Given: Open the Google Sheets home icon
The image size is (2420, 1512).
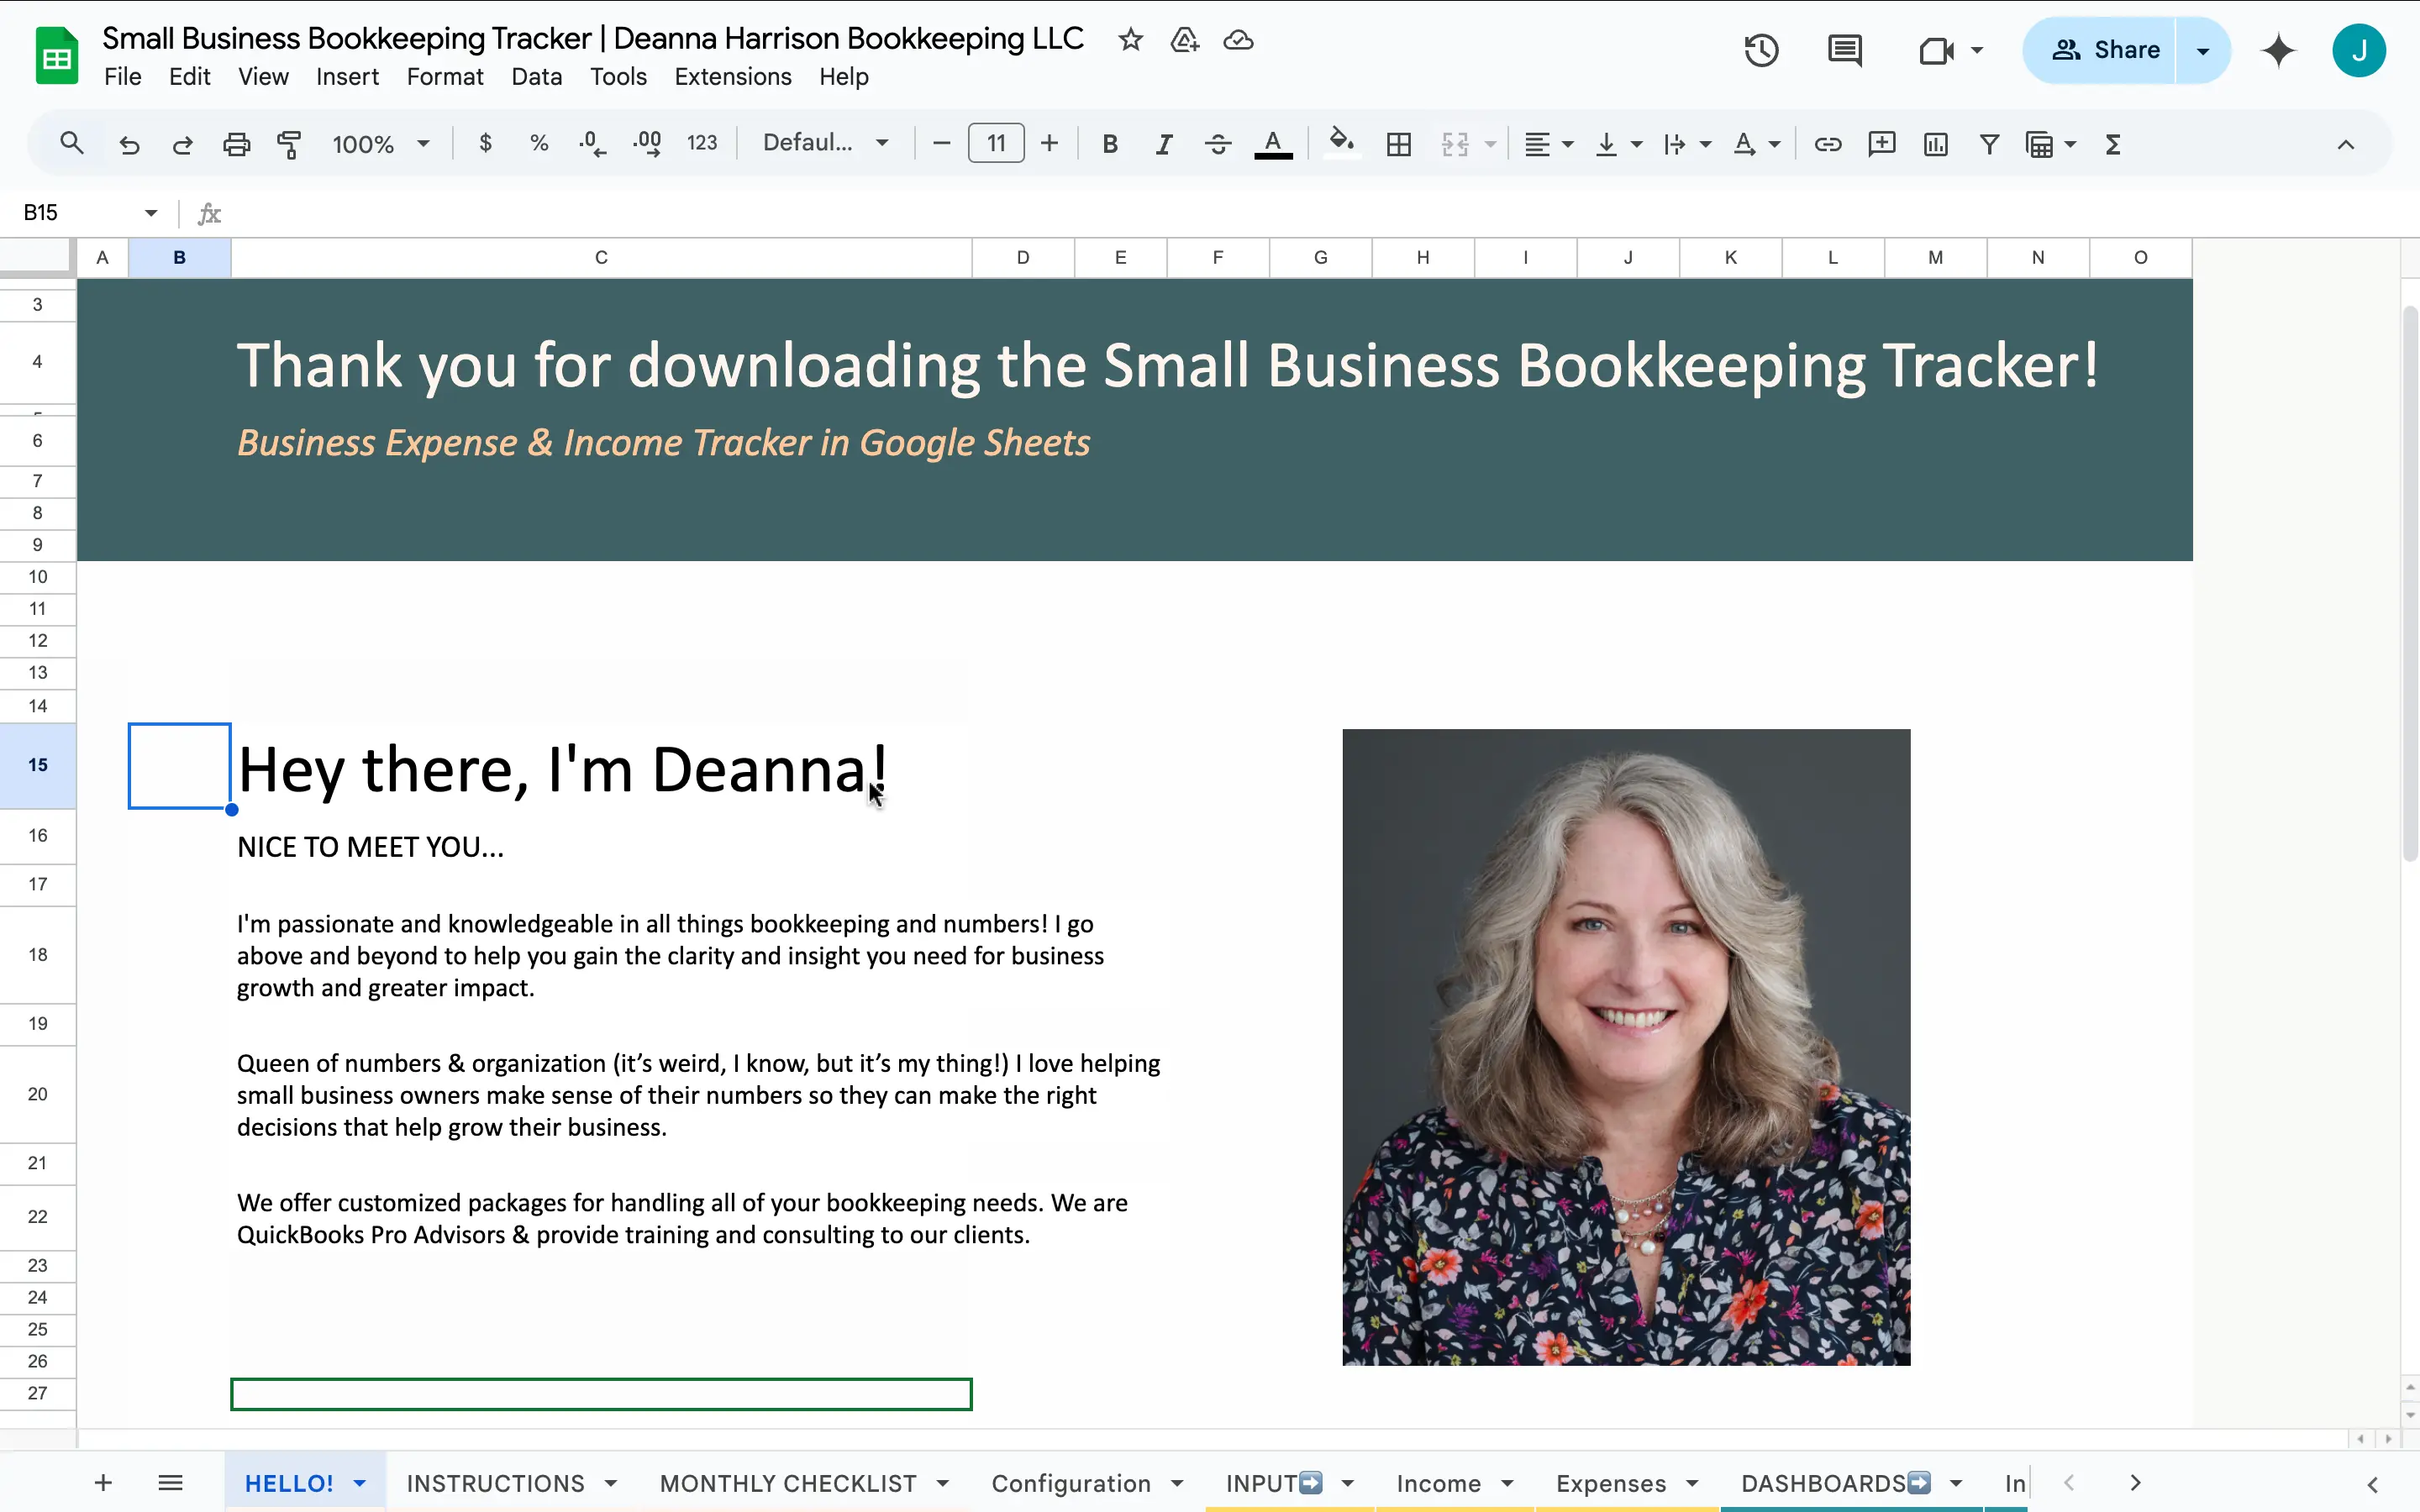Looking at the screenshot, I should point(57,56).
